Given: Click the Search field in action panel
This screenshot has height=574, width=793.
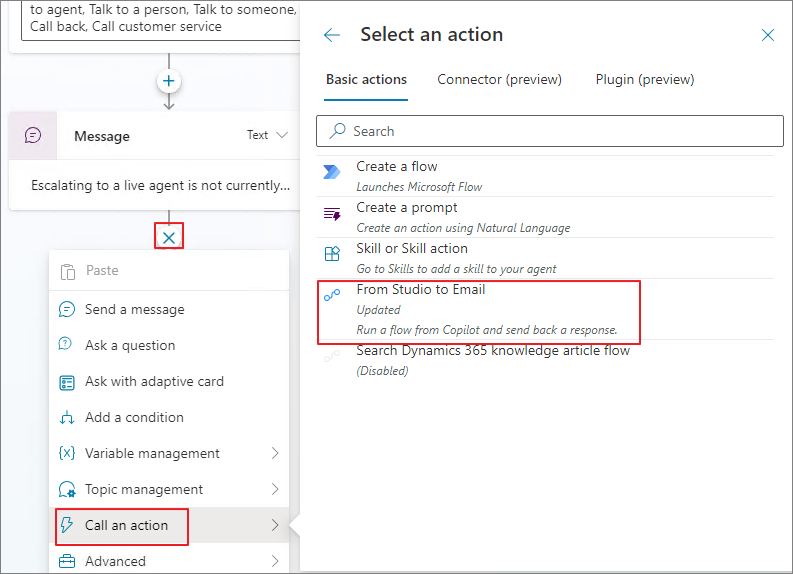Looking at the screenshot, I should click(550, 131).
